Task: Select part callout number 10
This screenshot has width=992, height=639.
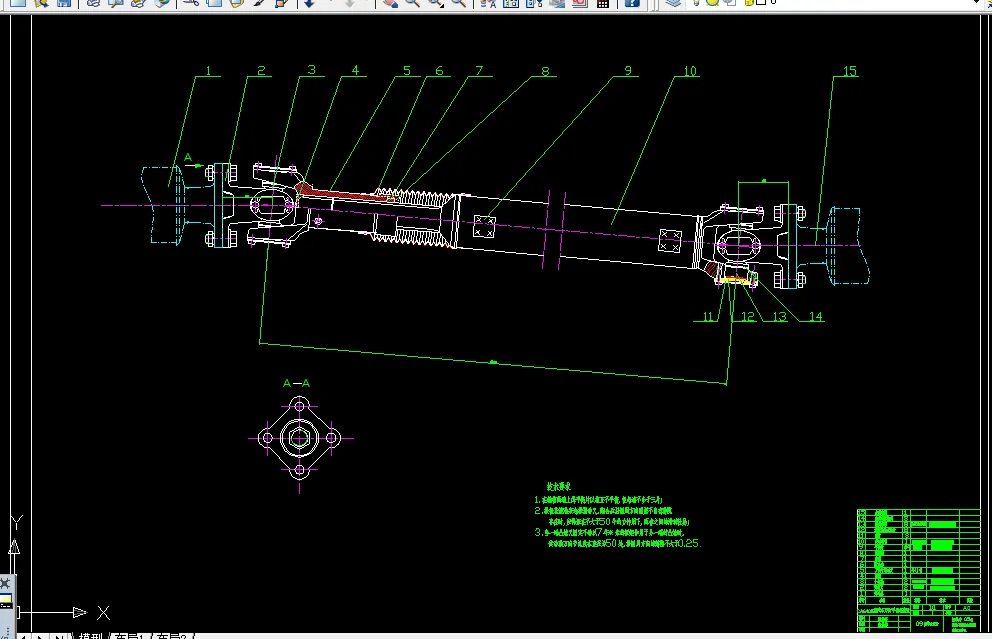Action: 690,71
